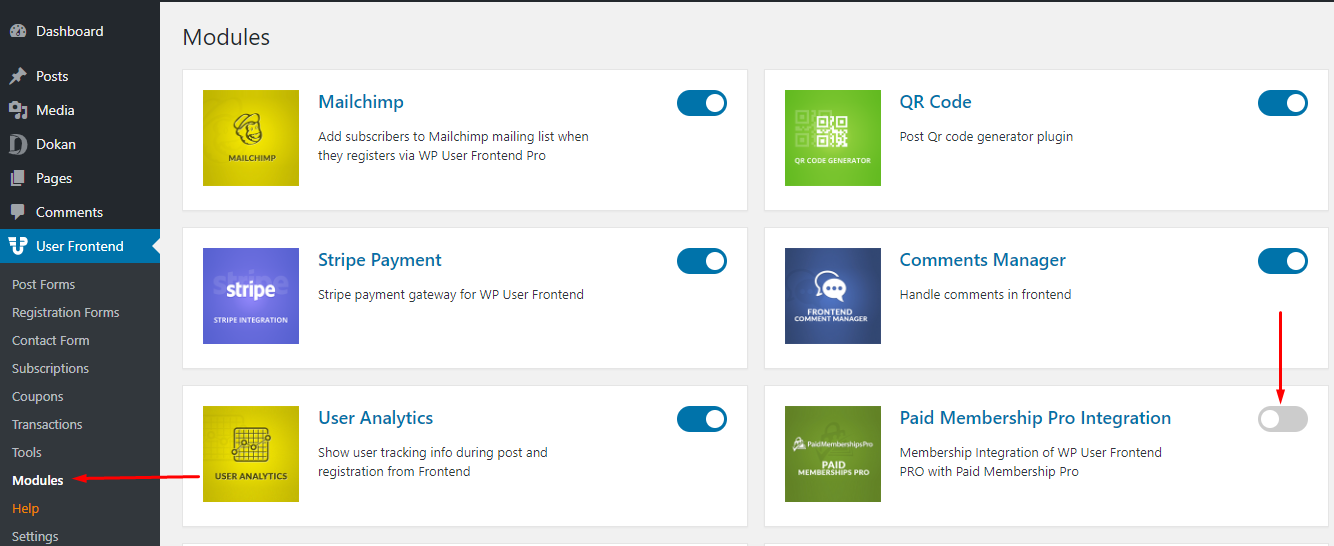This screenshot has height=546, width=1334.
Task: Click the Comments Manager title
Action: point(983,260)
